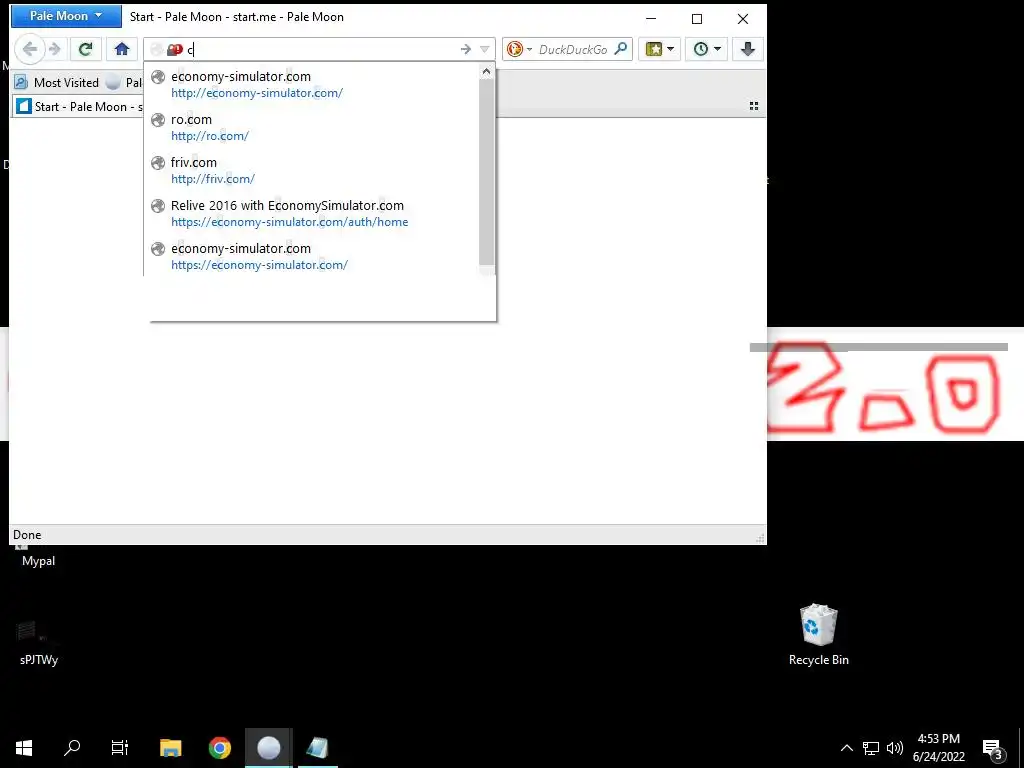Viewport: 1024px width, 768px height.
Task: Click the Go arrow in the address bar
Action: 466,50
